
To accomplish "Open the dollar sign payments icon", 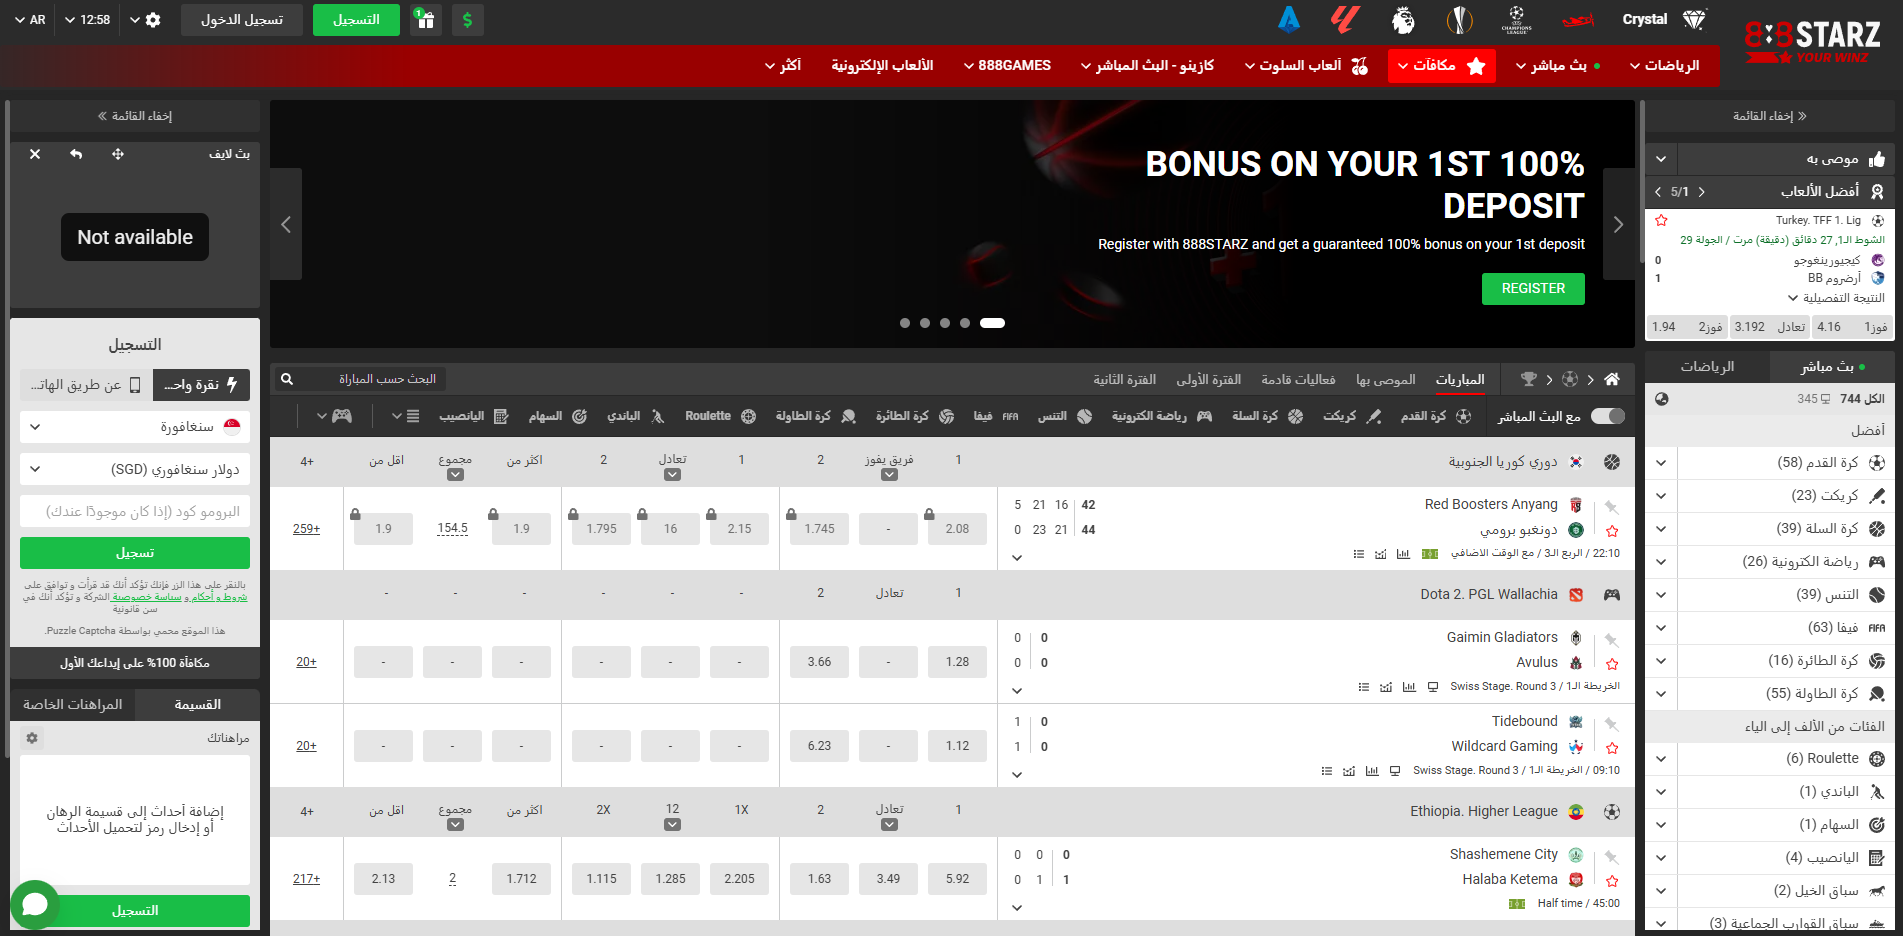I will (467, 20).
